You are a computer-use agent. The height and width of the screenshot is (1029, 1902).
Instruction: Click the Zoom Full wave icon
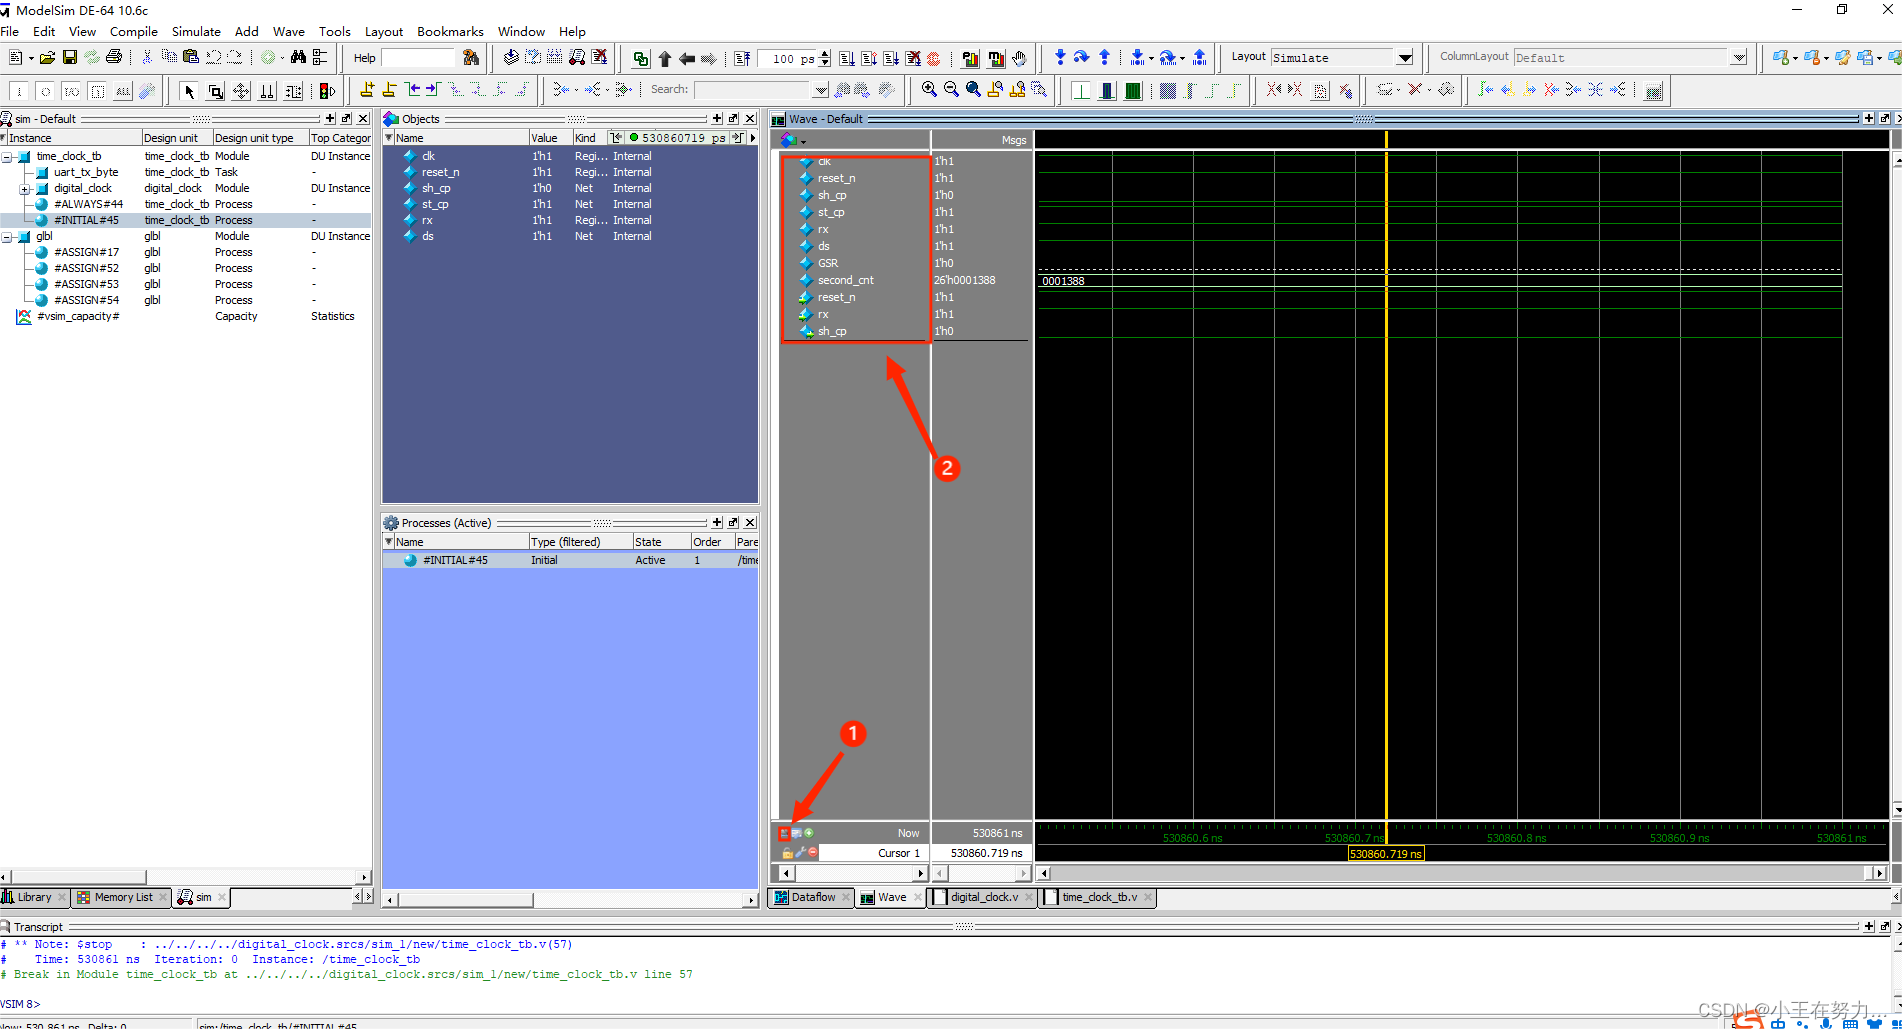coord(973,90)
